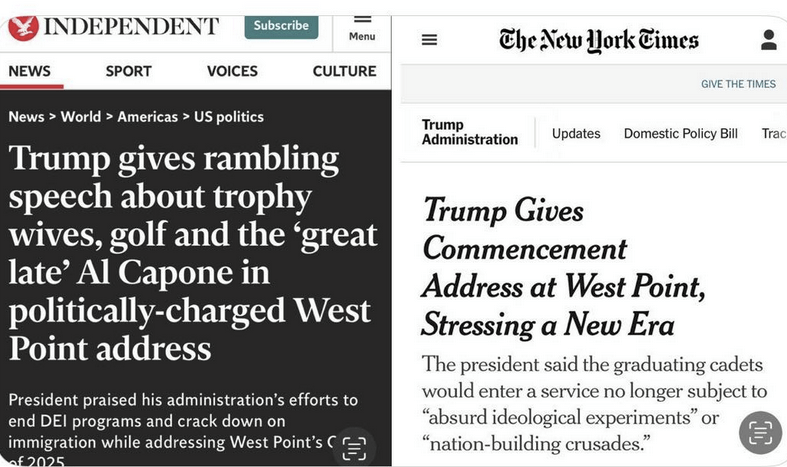Open the Trump Administration section label
787x467 pixels.
tap(469, 132)
